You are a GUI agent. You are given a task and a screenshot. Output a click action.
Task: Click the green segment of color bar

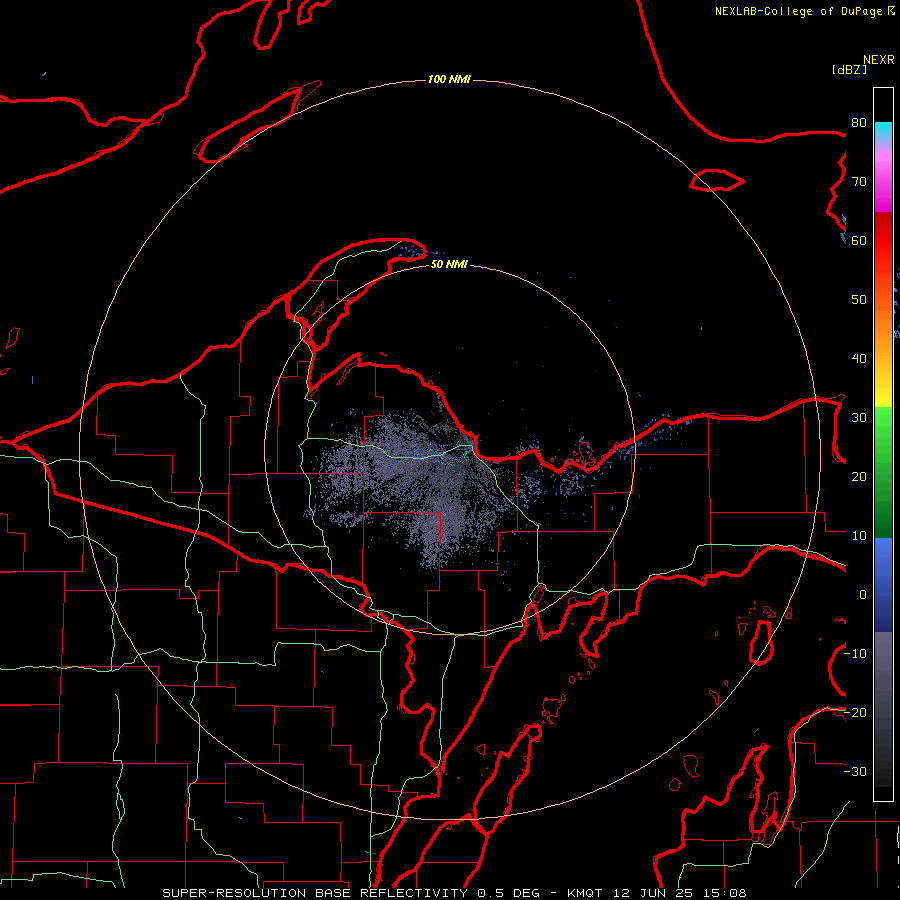[883, 472]
